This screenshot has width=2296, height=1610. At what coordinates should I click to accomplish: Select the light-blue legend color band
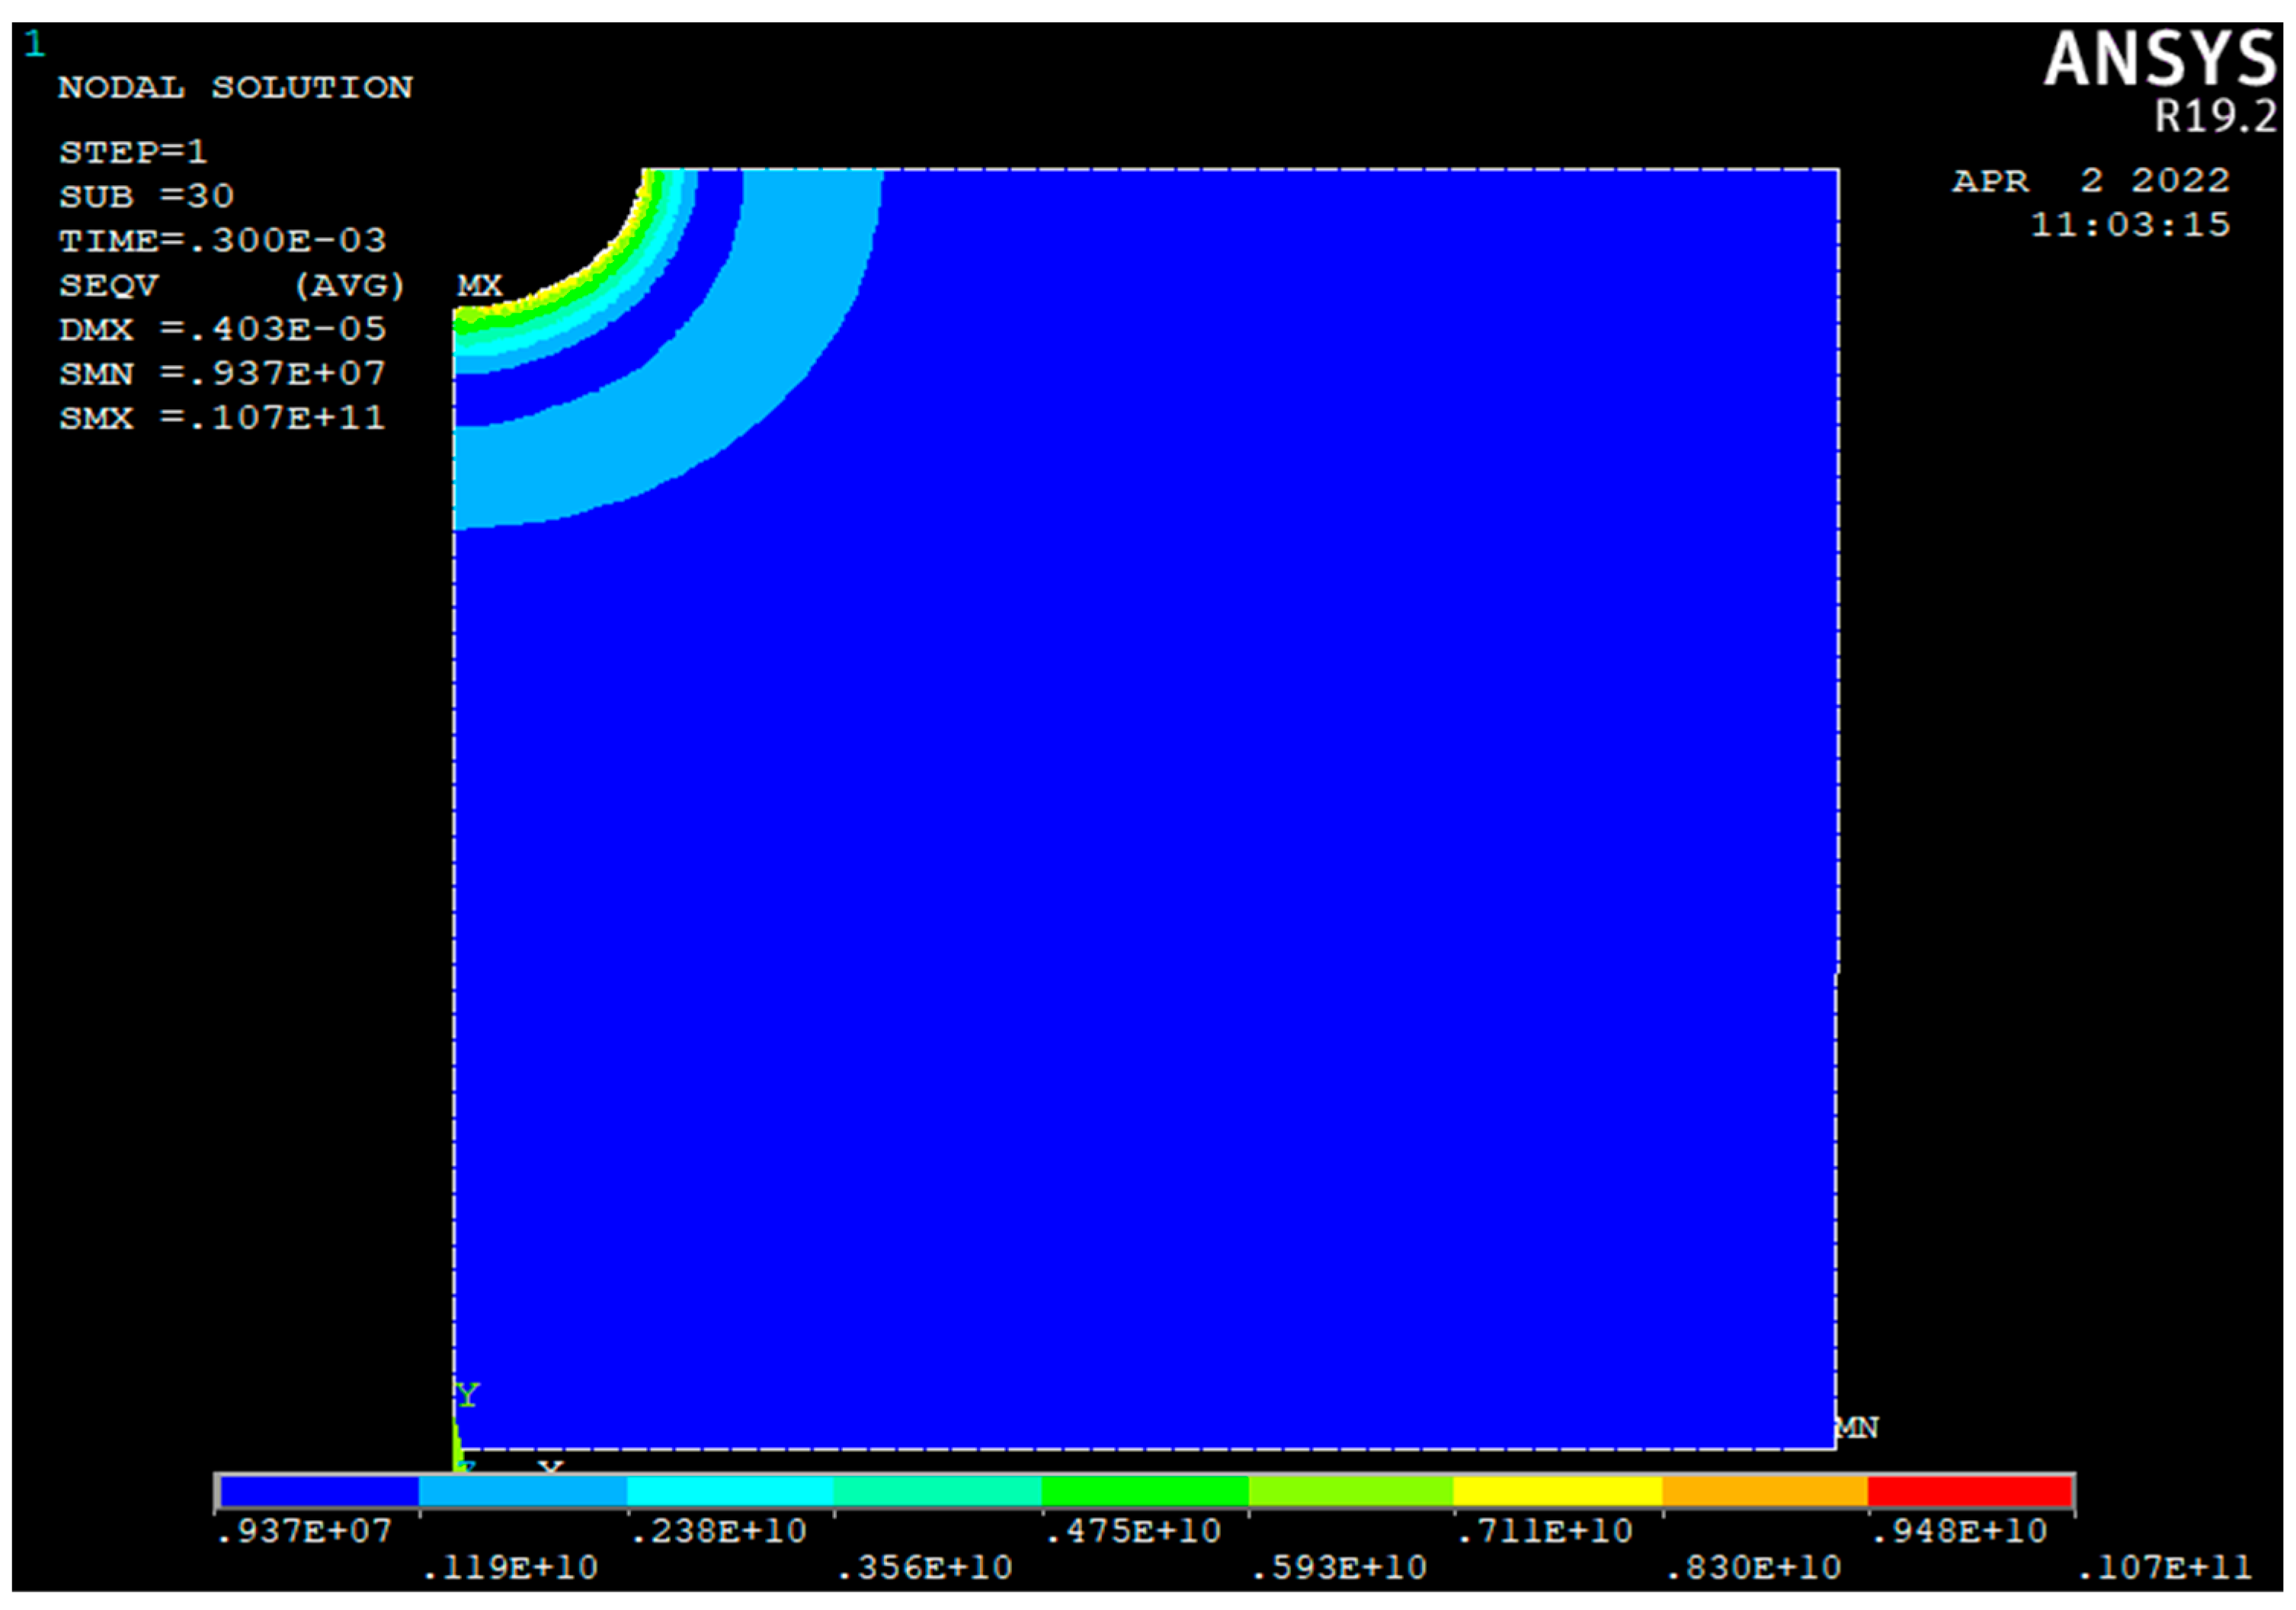523,1491
